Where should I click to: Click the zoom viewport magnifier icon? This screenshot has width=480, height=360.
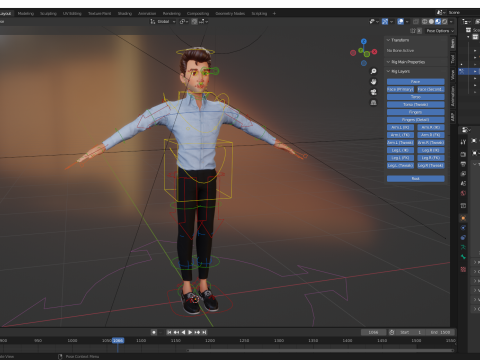coord(374,71)
